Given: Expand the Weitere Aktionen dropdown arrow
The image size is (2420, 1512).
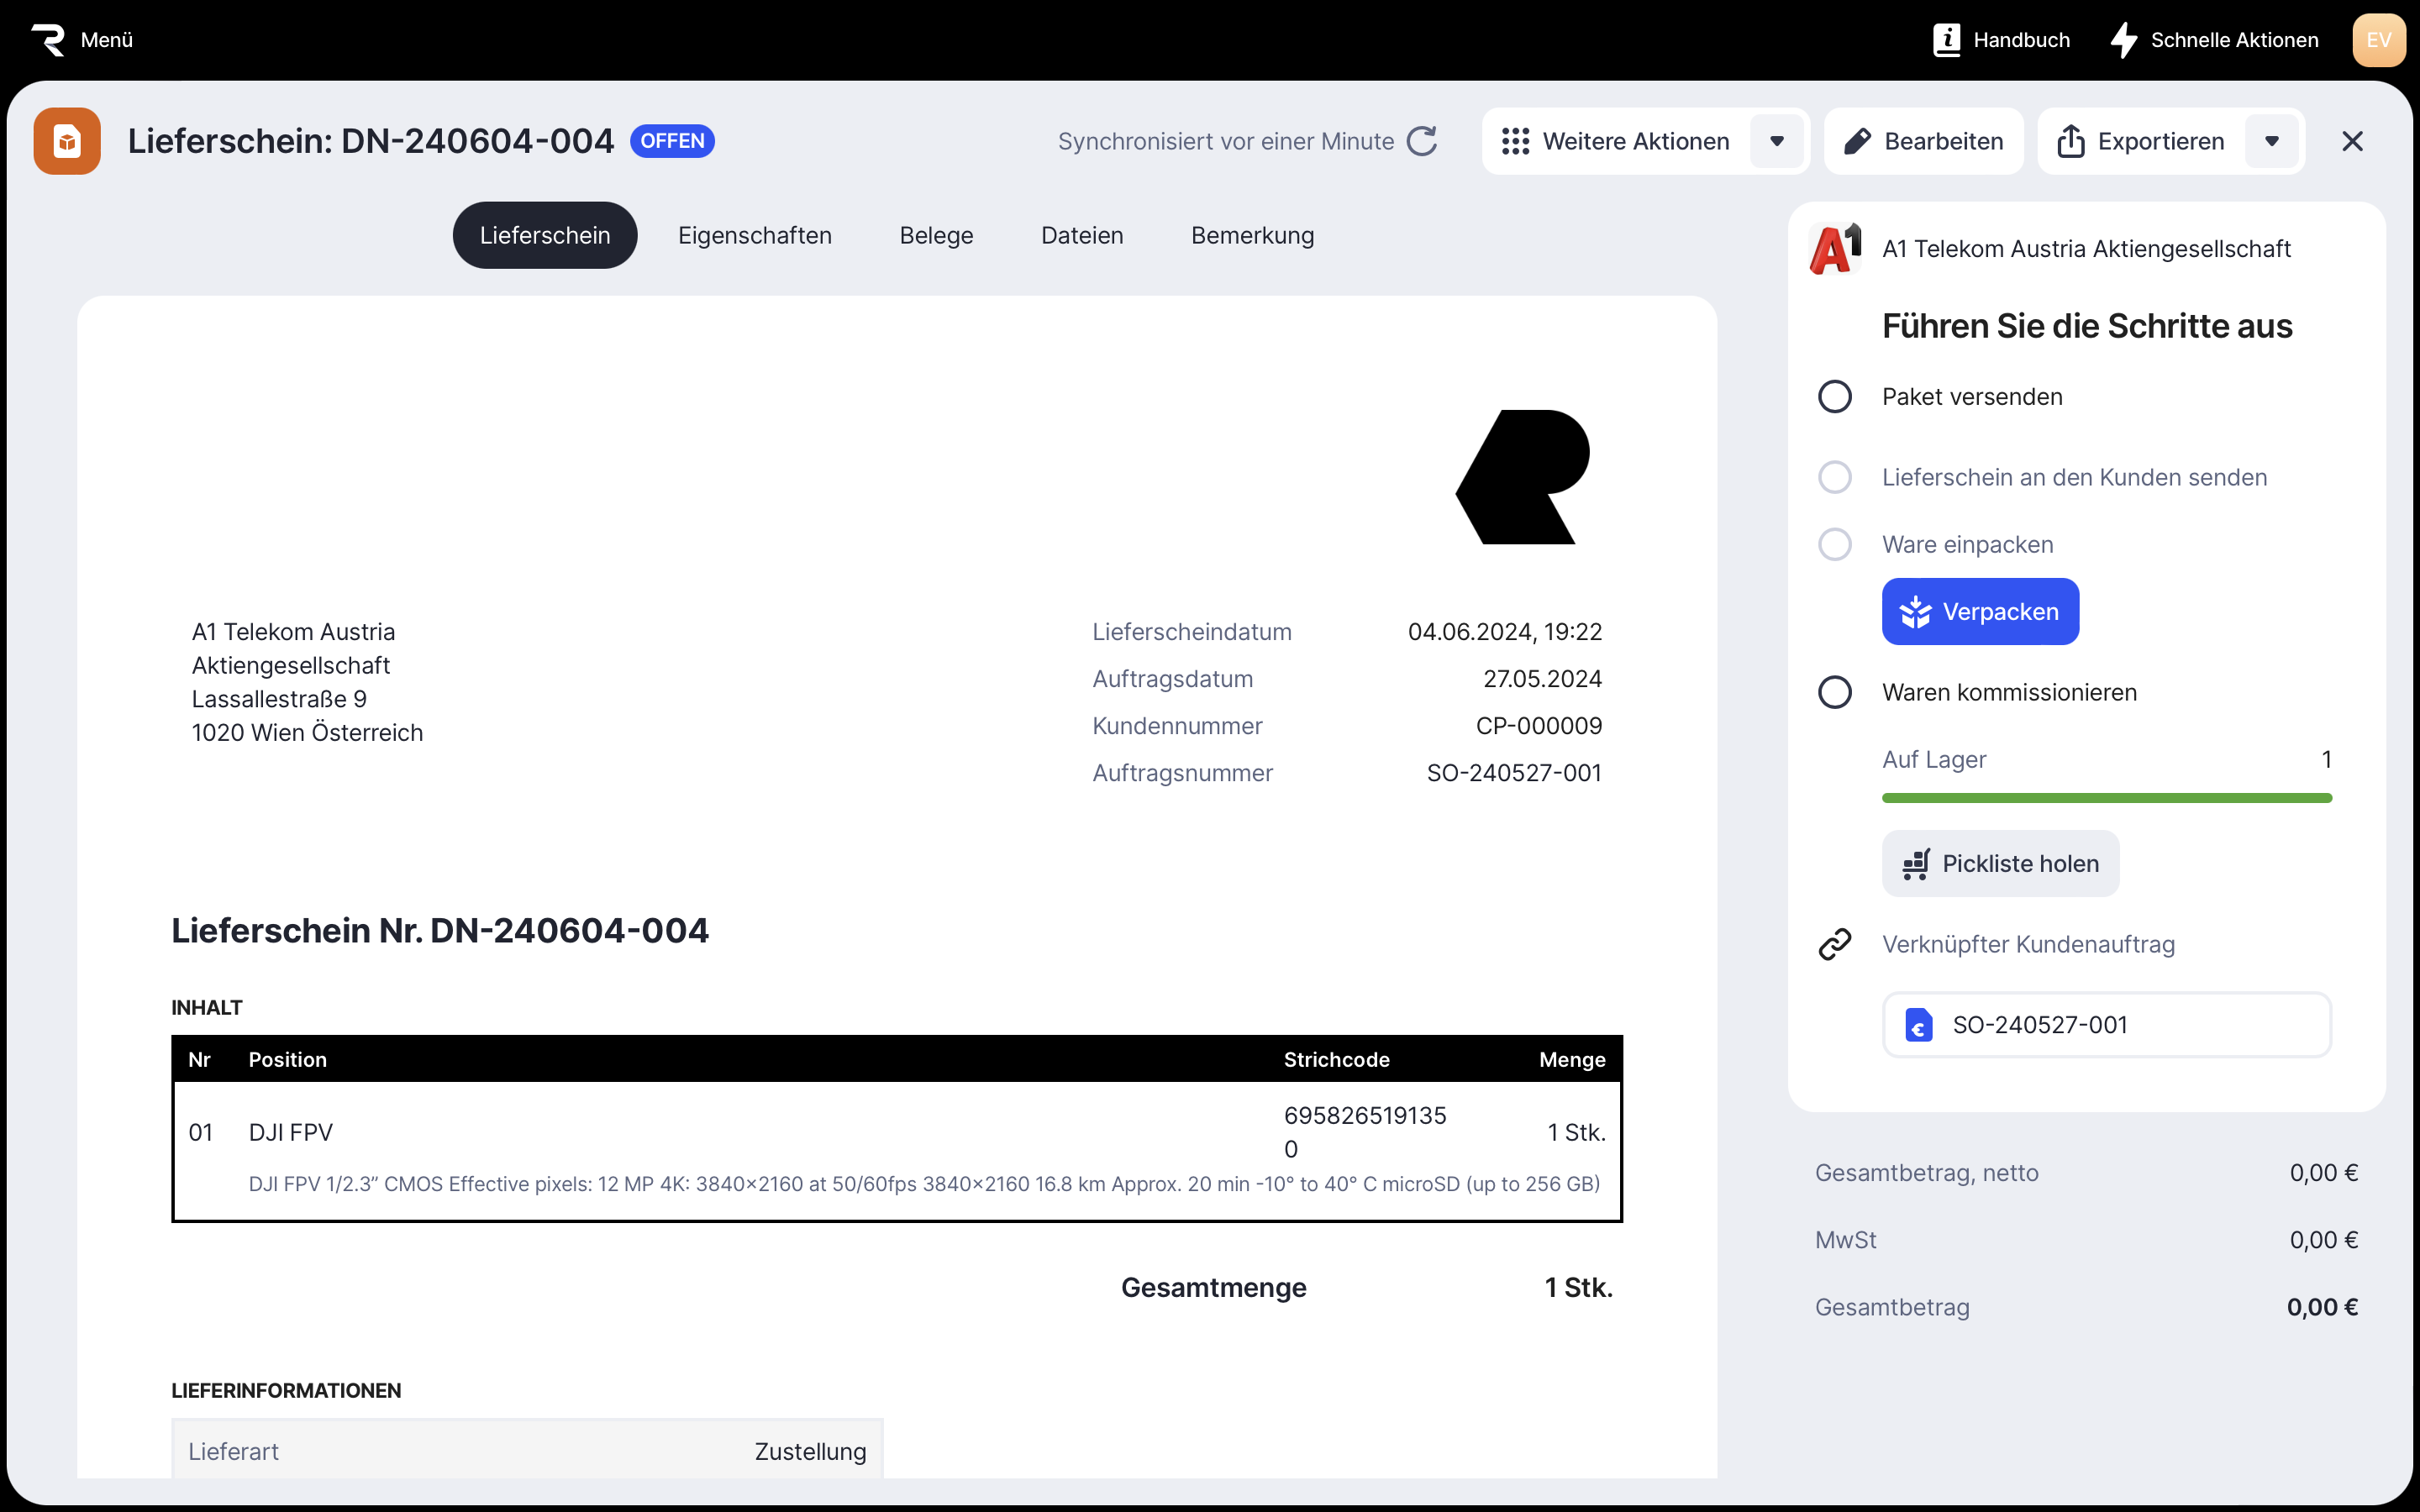Looking at the screenshot, I should pyautogui.click(x=1776, y=141).
